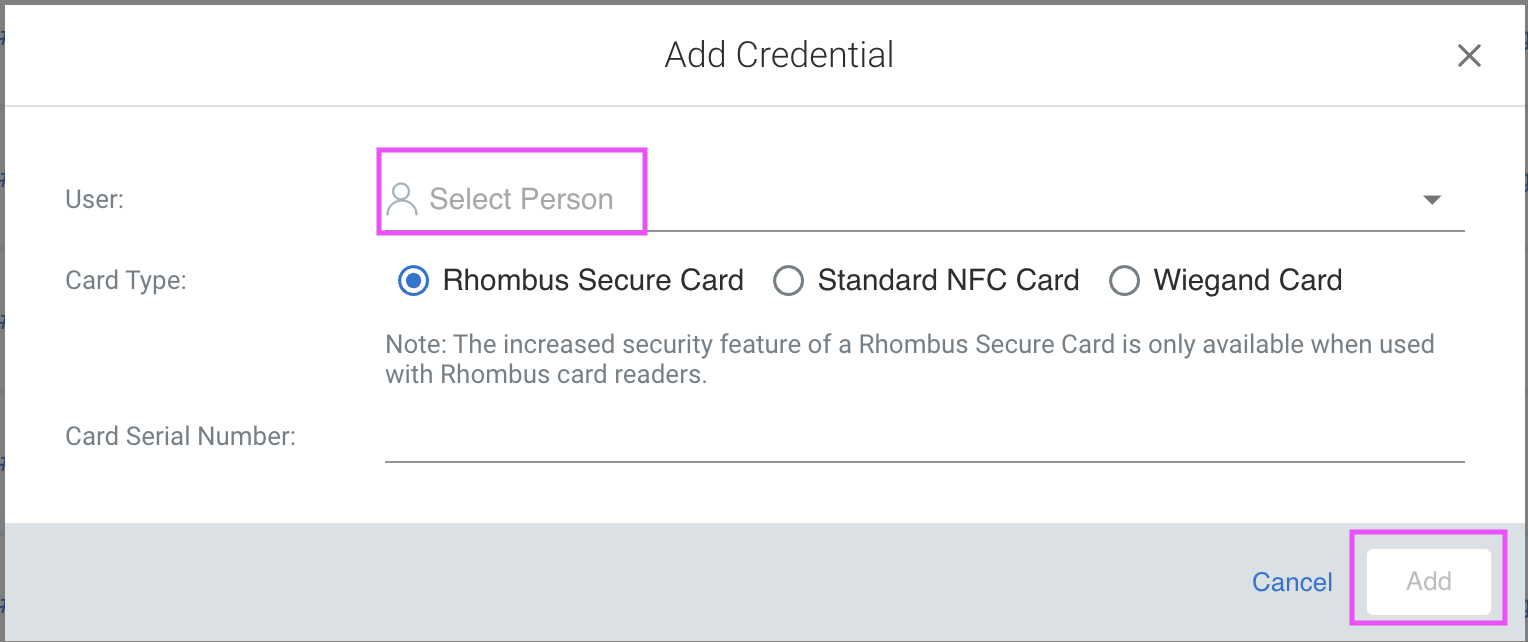Click the Select Person placeholder text
The image size is (1528, 642).
pos(521,199)
